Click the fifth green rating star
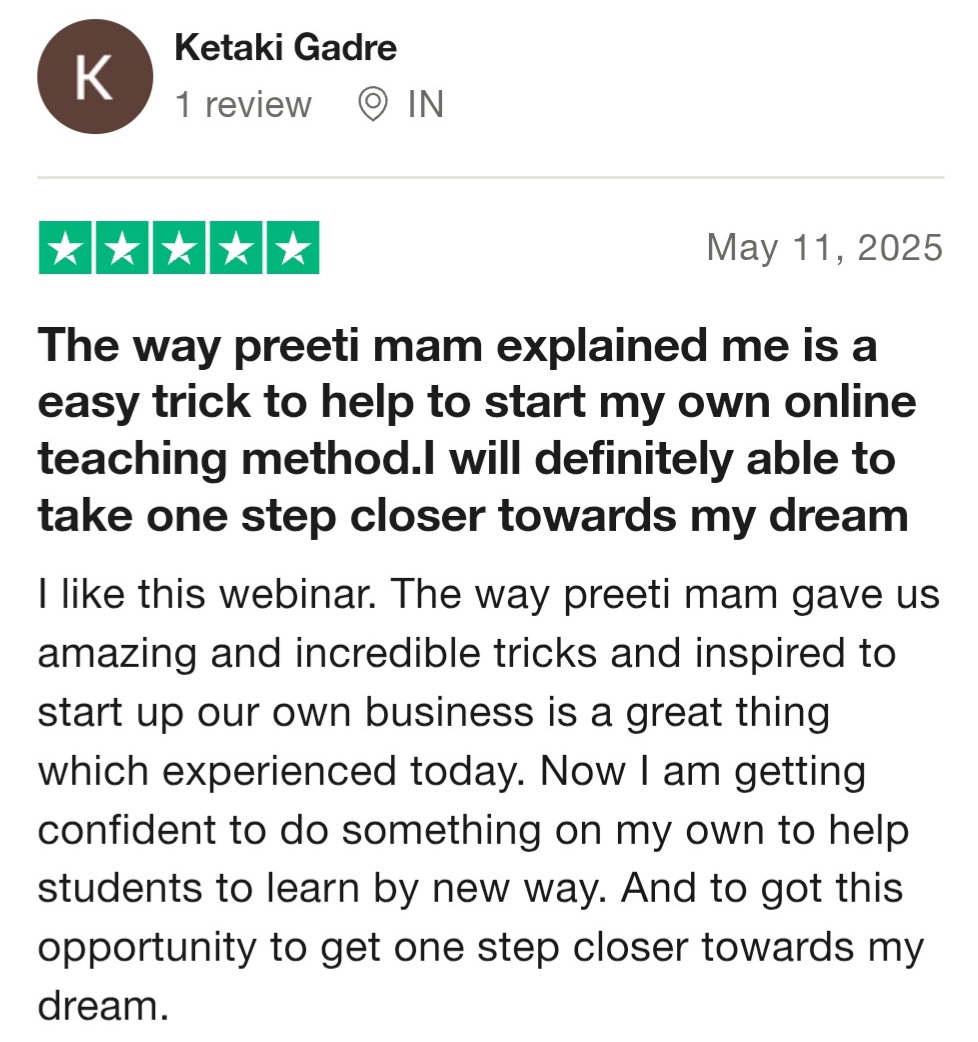The height and width of the screenshot is (1042, 978). (293, 248)
